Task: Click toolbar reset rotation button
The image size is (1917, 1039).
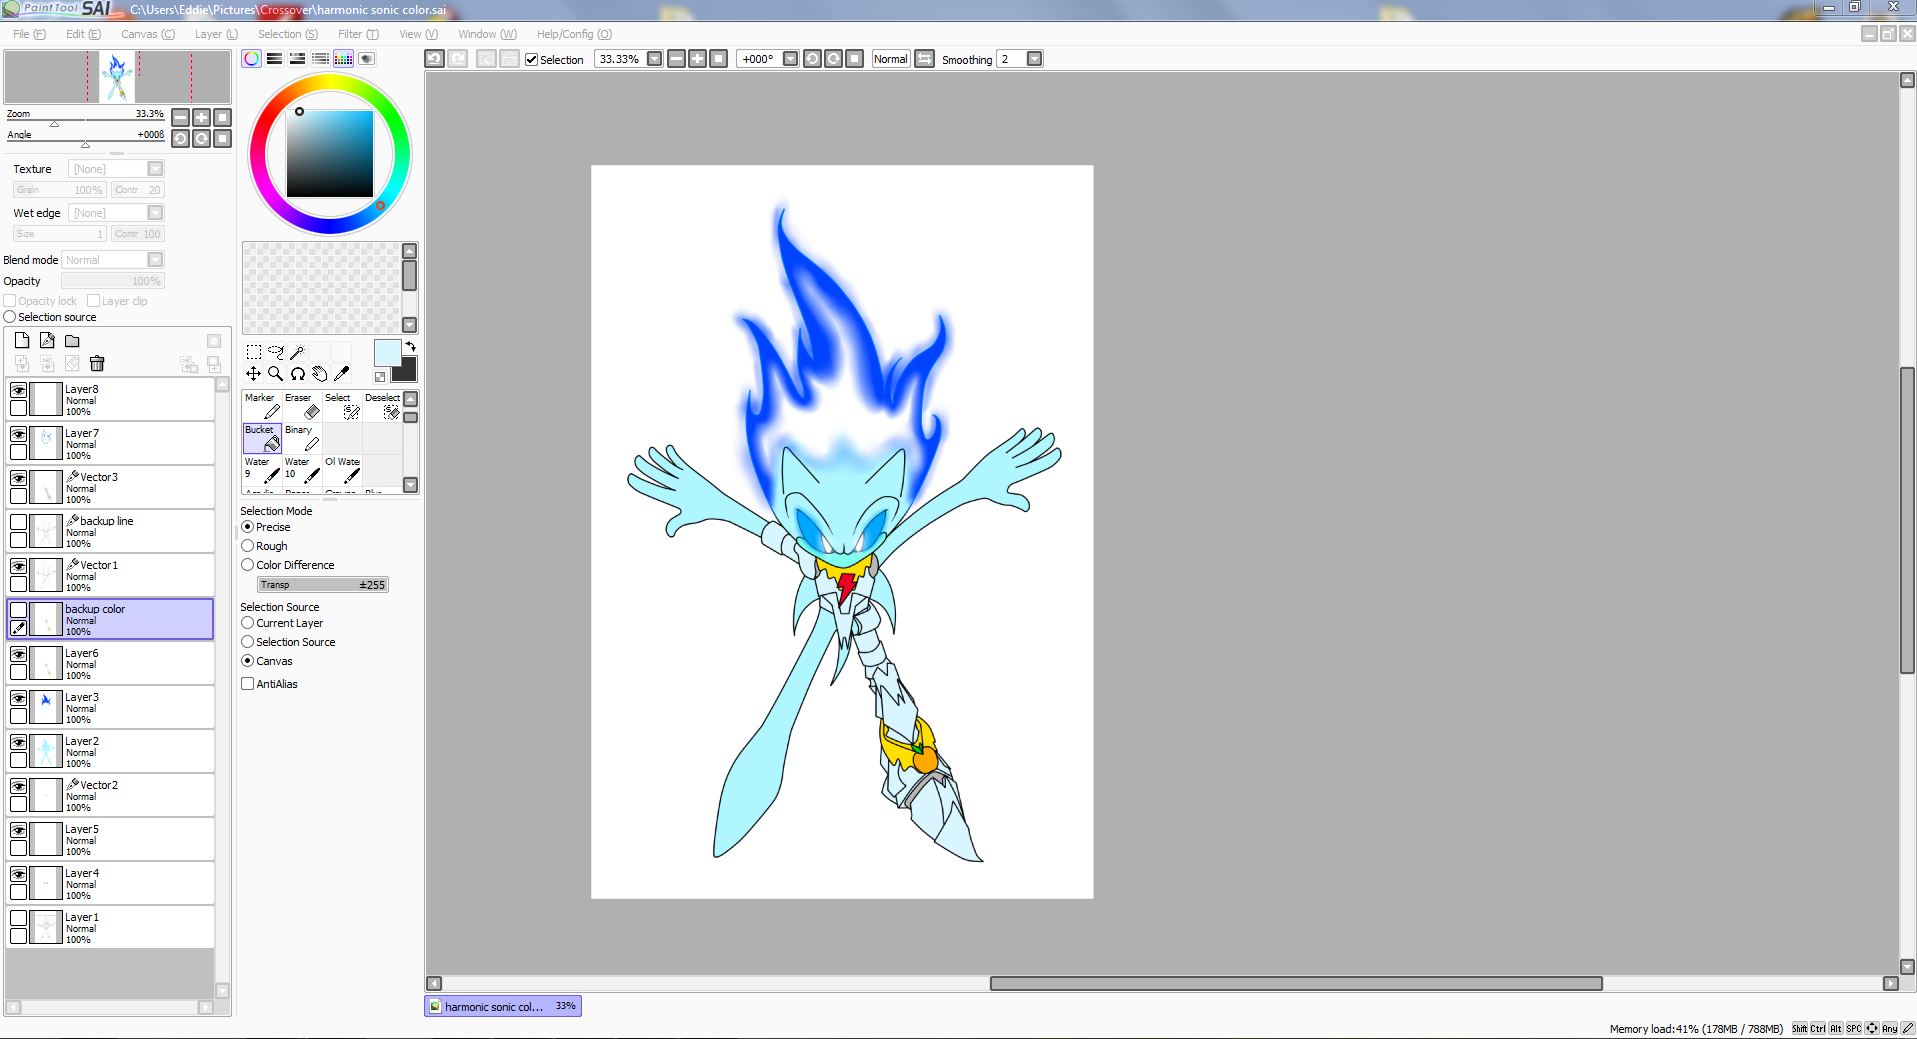Action: [855, 59]
